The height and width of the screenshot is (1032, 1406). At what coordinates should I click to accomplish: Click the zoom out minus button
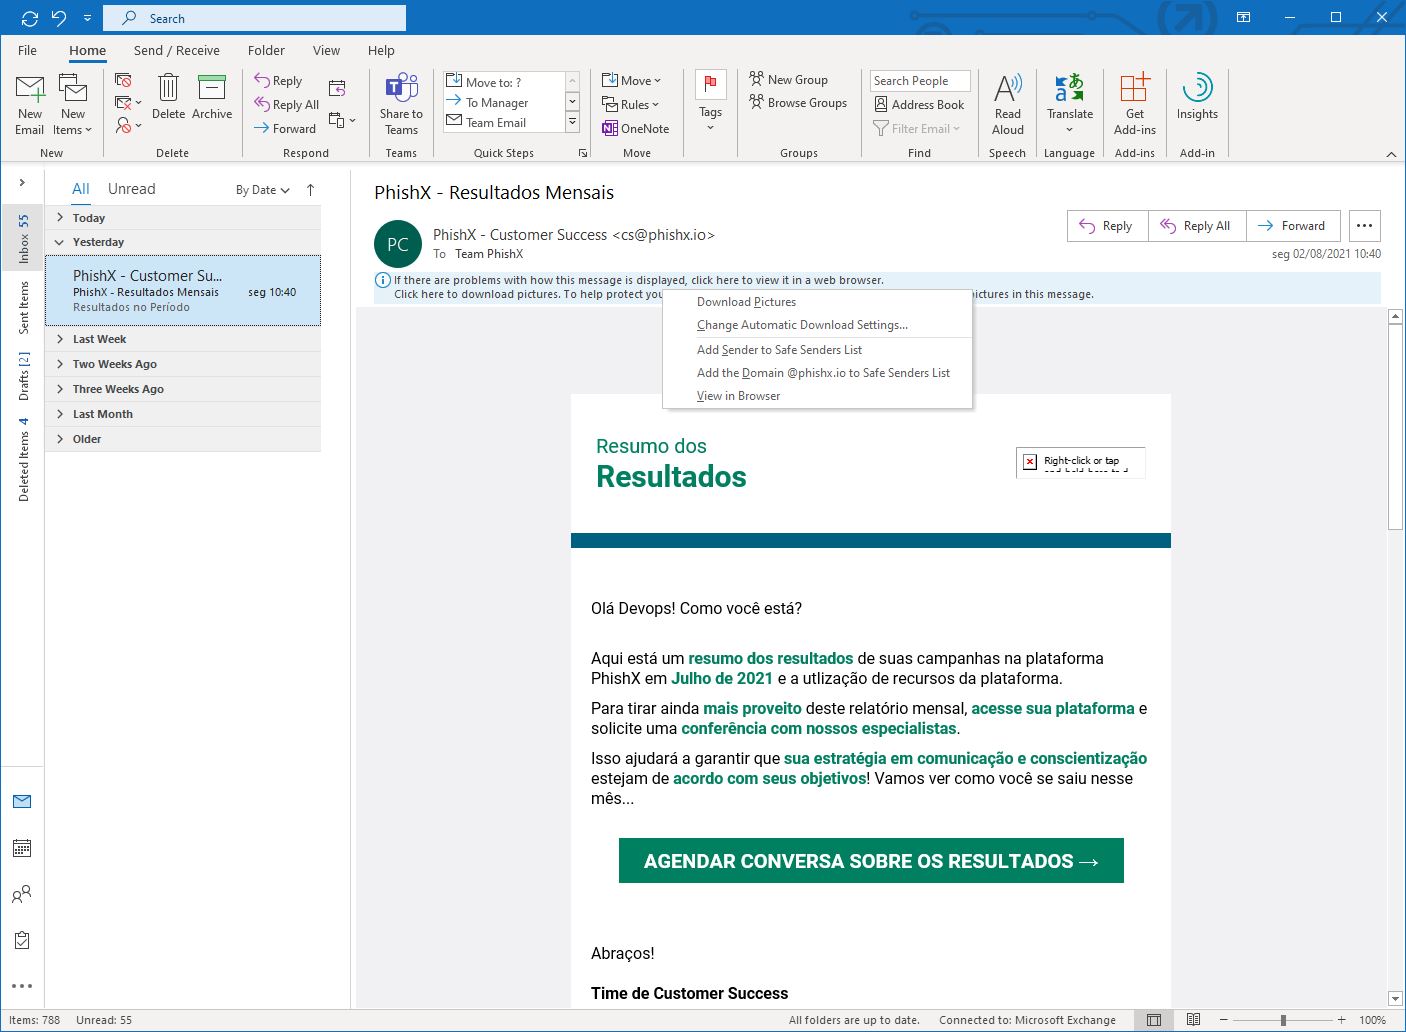pos(1224,1020)
